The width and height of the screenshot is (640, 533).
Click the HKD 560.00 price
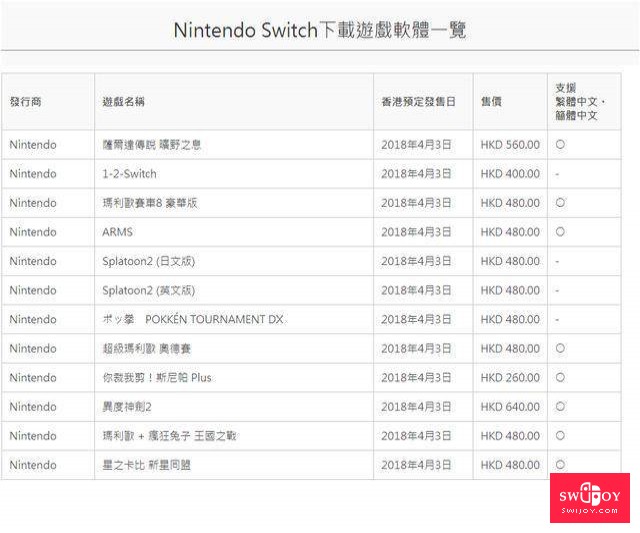[510, 145]
